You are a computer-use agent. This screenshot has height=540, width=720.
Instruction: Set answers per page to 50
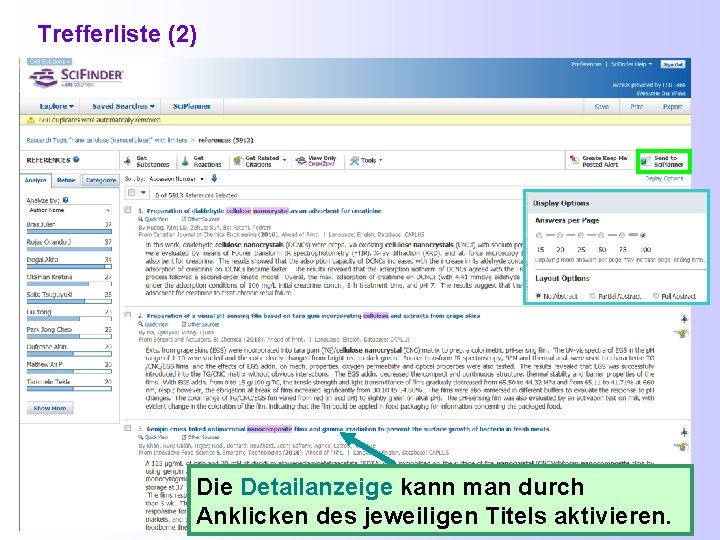pyautogui.click(x=601, y=235)
